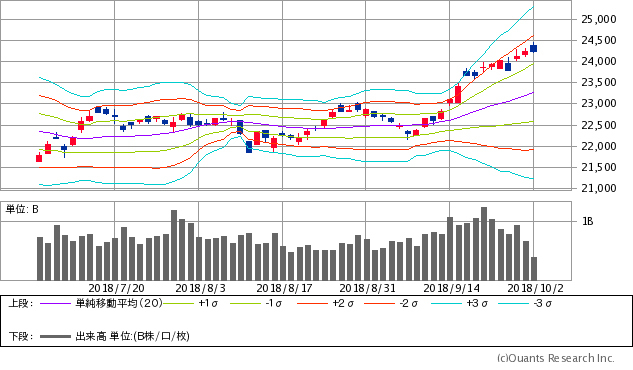Image resolution: width=633 pixels, height=370 pixels.
Task: Click the -1σ legend label
Action: point(274,303)
